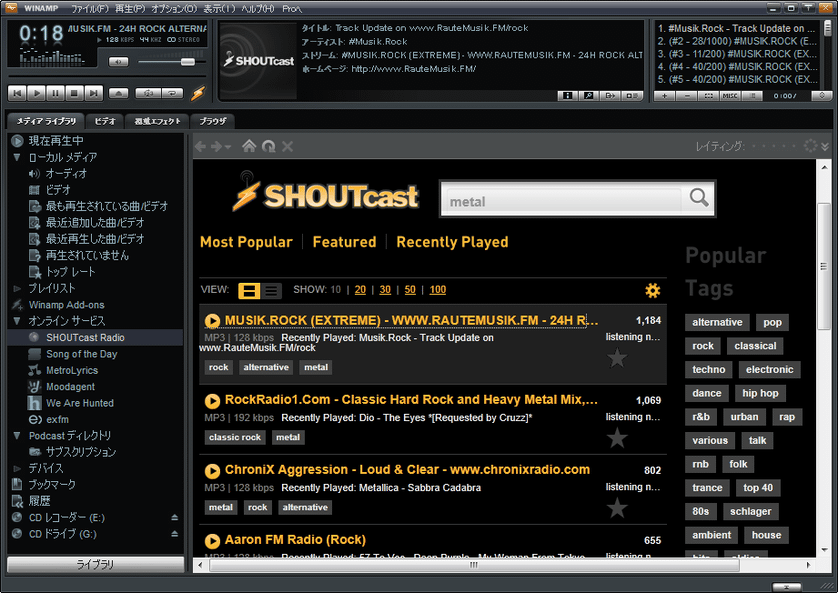Add to playlist with the plus button

[x=664, y=96]
